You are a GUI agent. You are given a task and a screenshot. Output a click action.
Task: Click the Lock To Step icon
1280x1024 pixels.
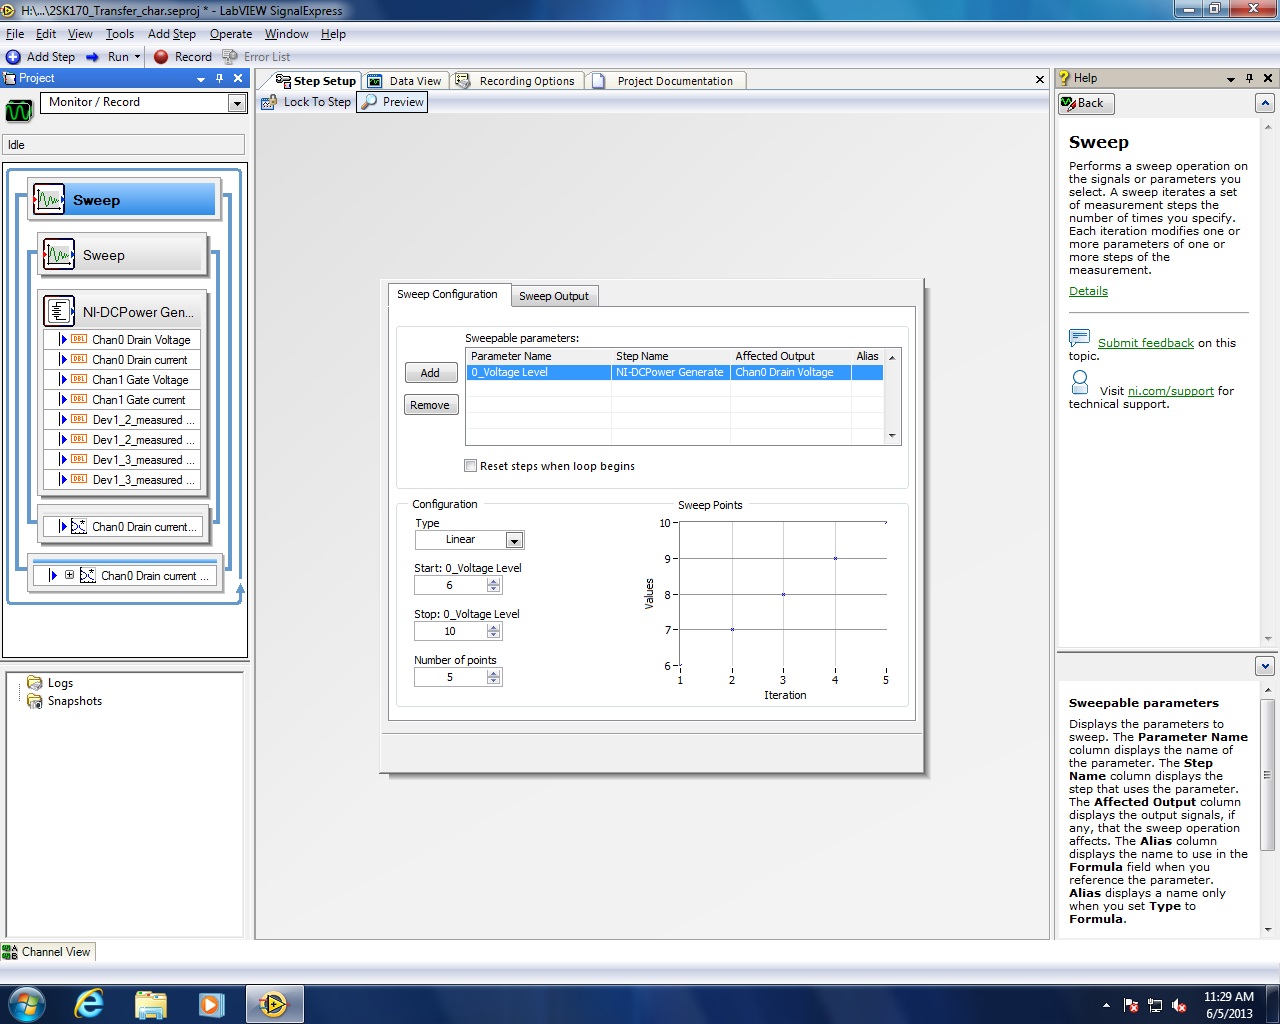point(269,102)
